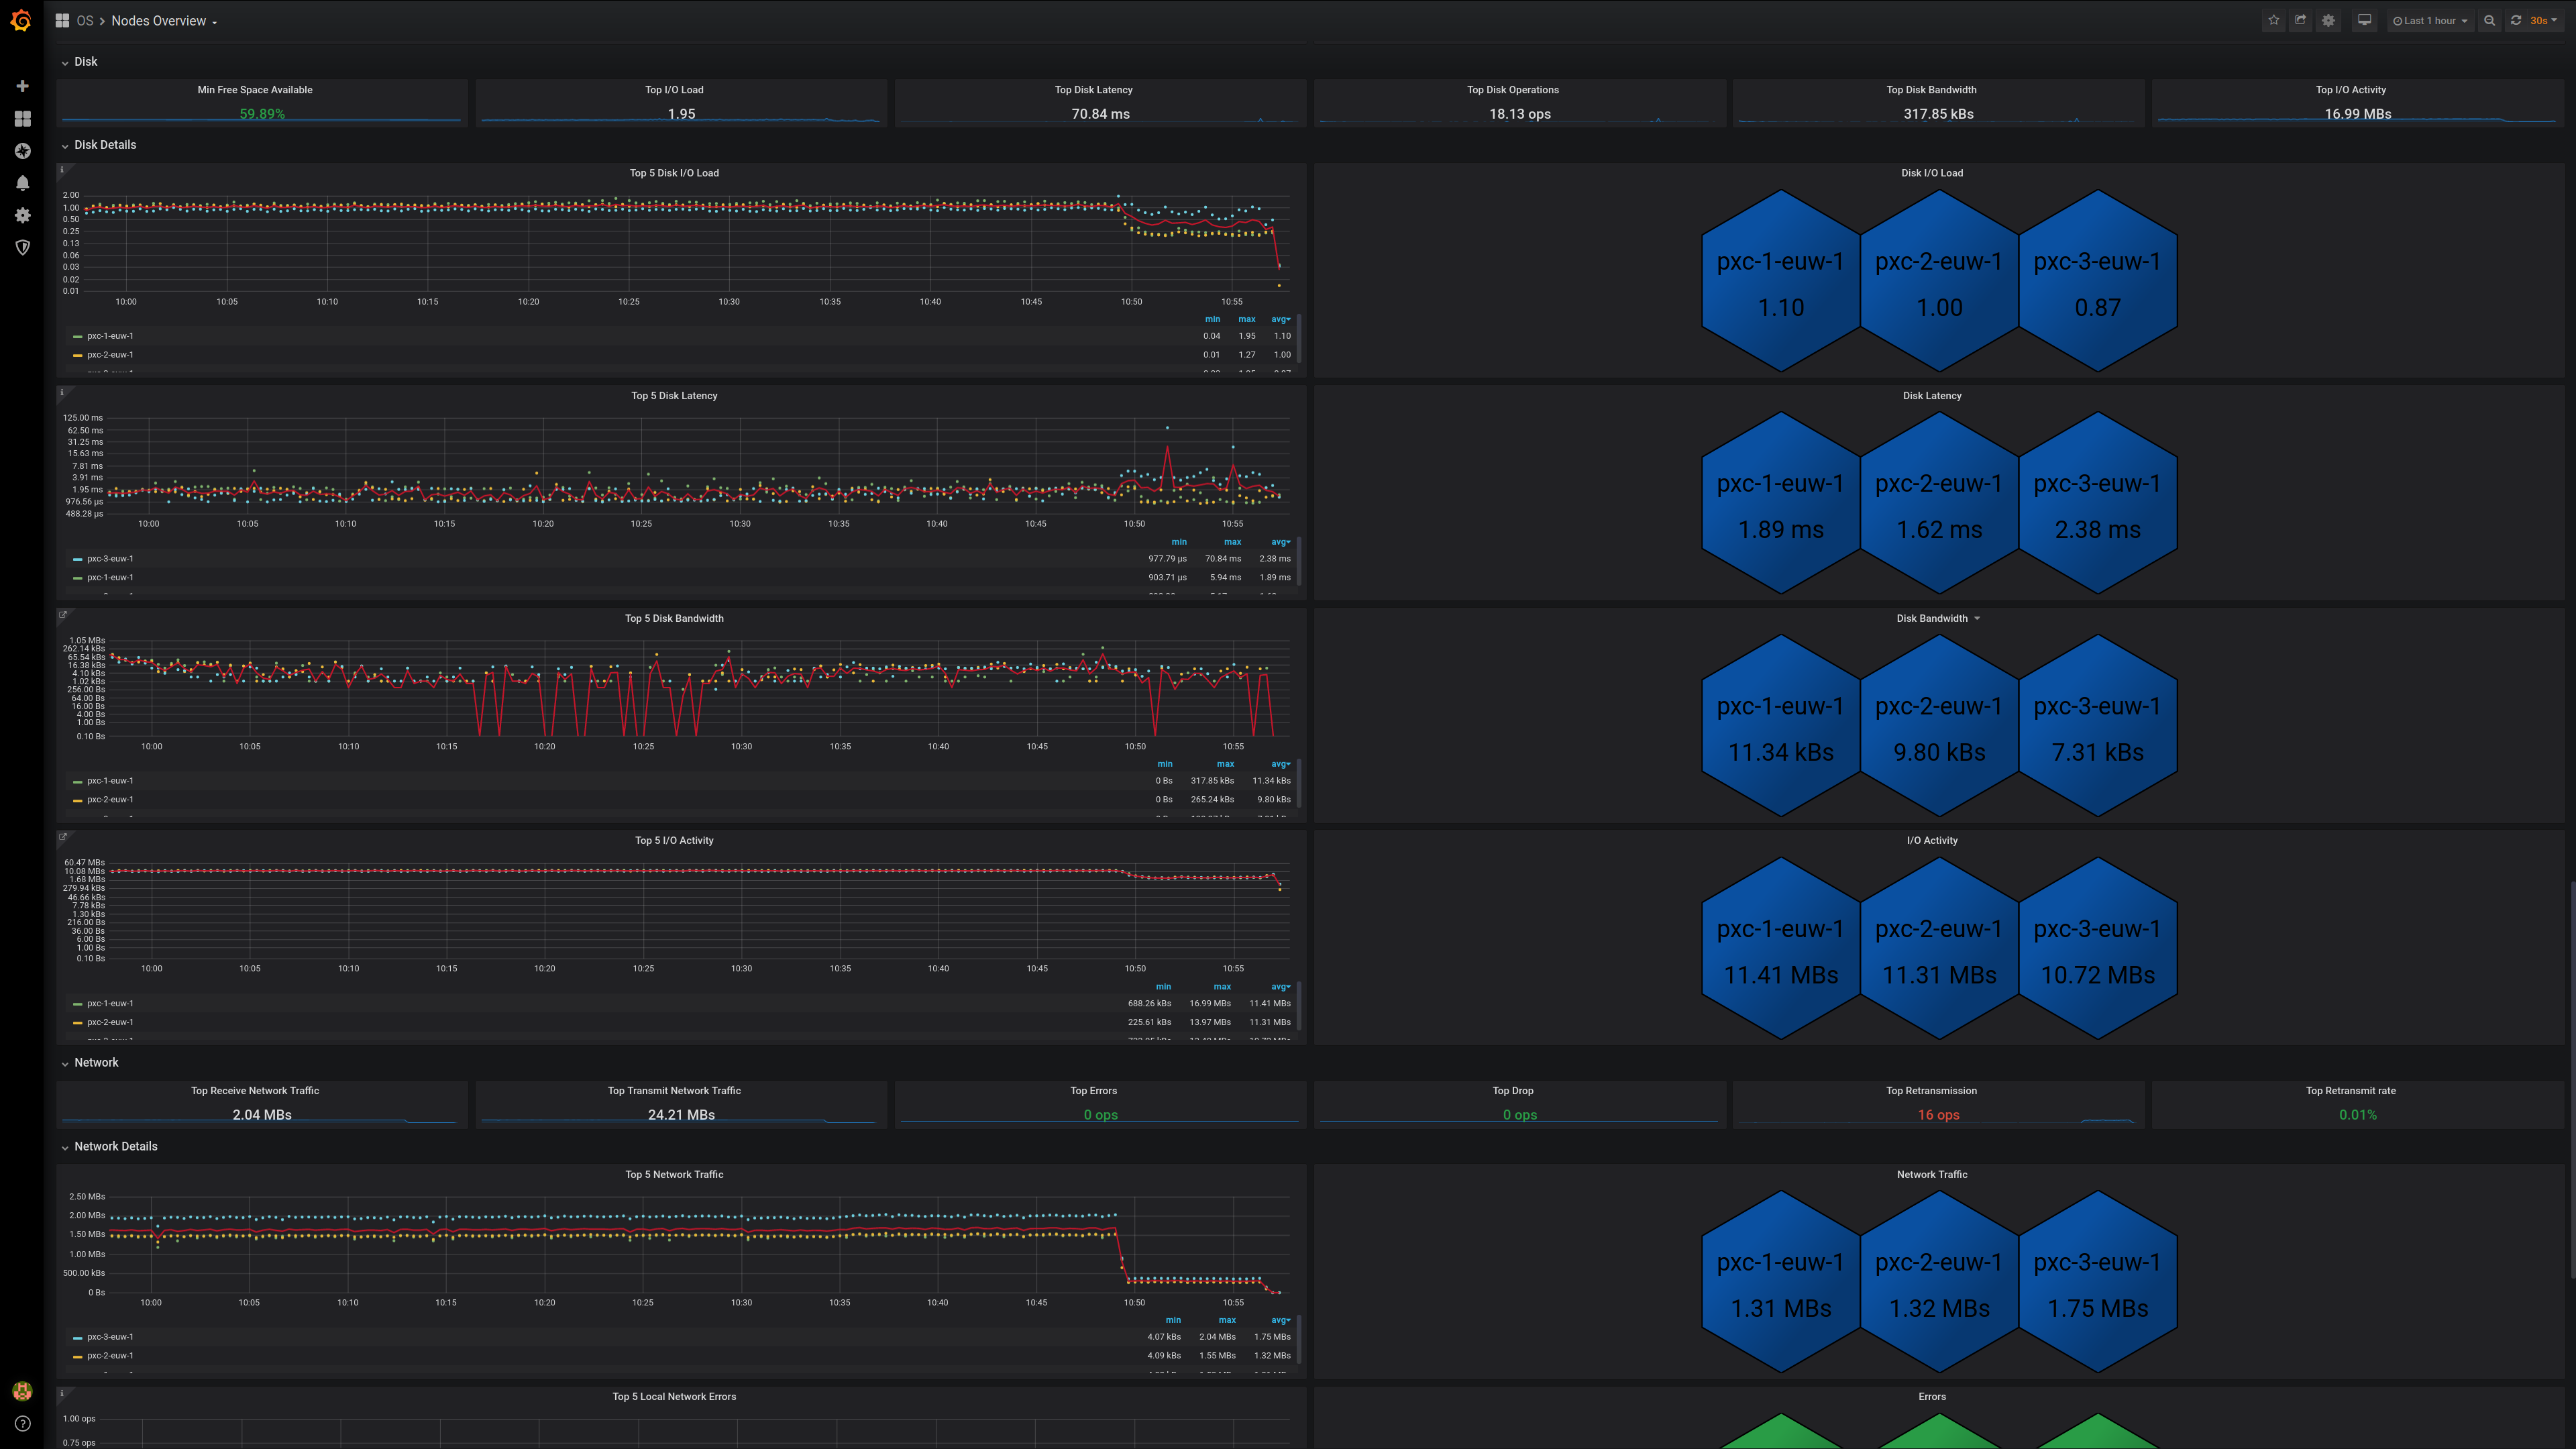Click green color swatch of pxc-1-euw-1 in I/O Load legend
Viewport: 2576px width, 1449px height.
pos(78,337)
